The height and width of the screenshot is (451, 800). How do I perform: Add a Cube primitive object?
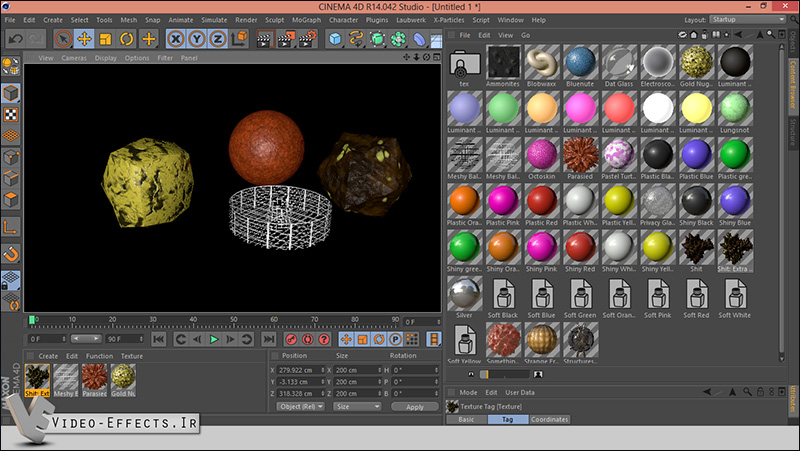click(335, 39)
